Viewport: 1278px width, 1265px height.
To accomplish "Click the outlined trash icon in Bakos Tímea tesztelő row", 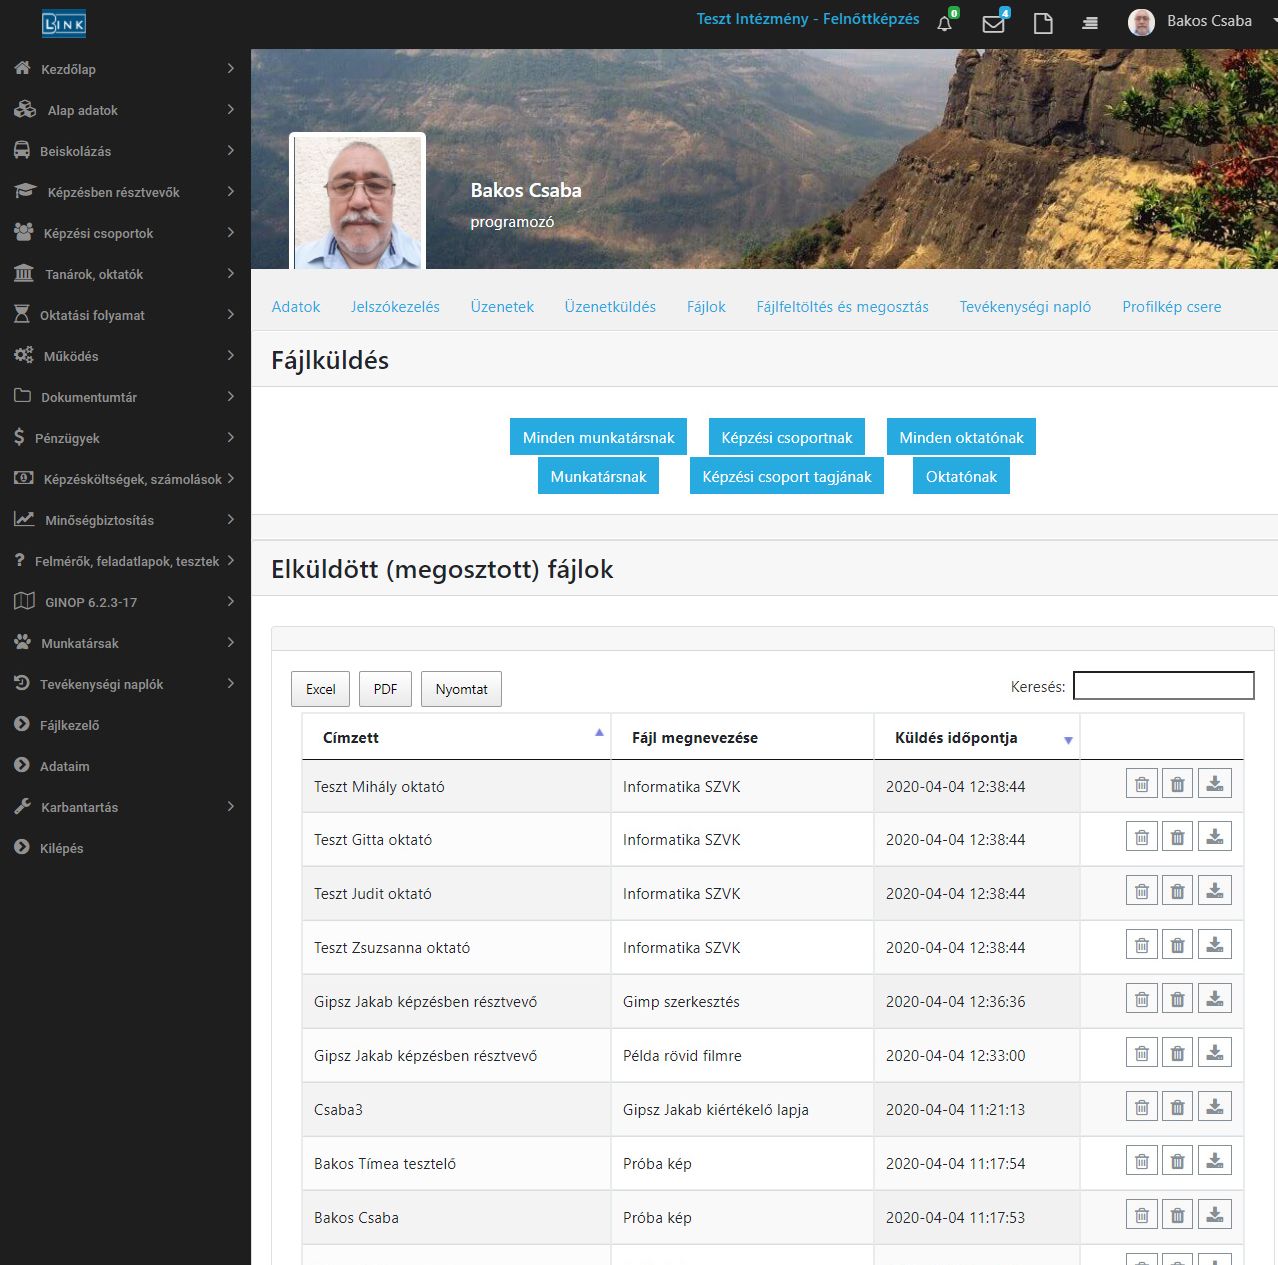I will 1142,1162.
